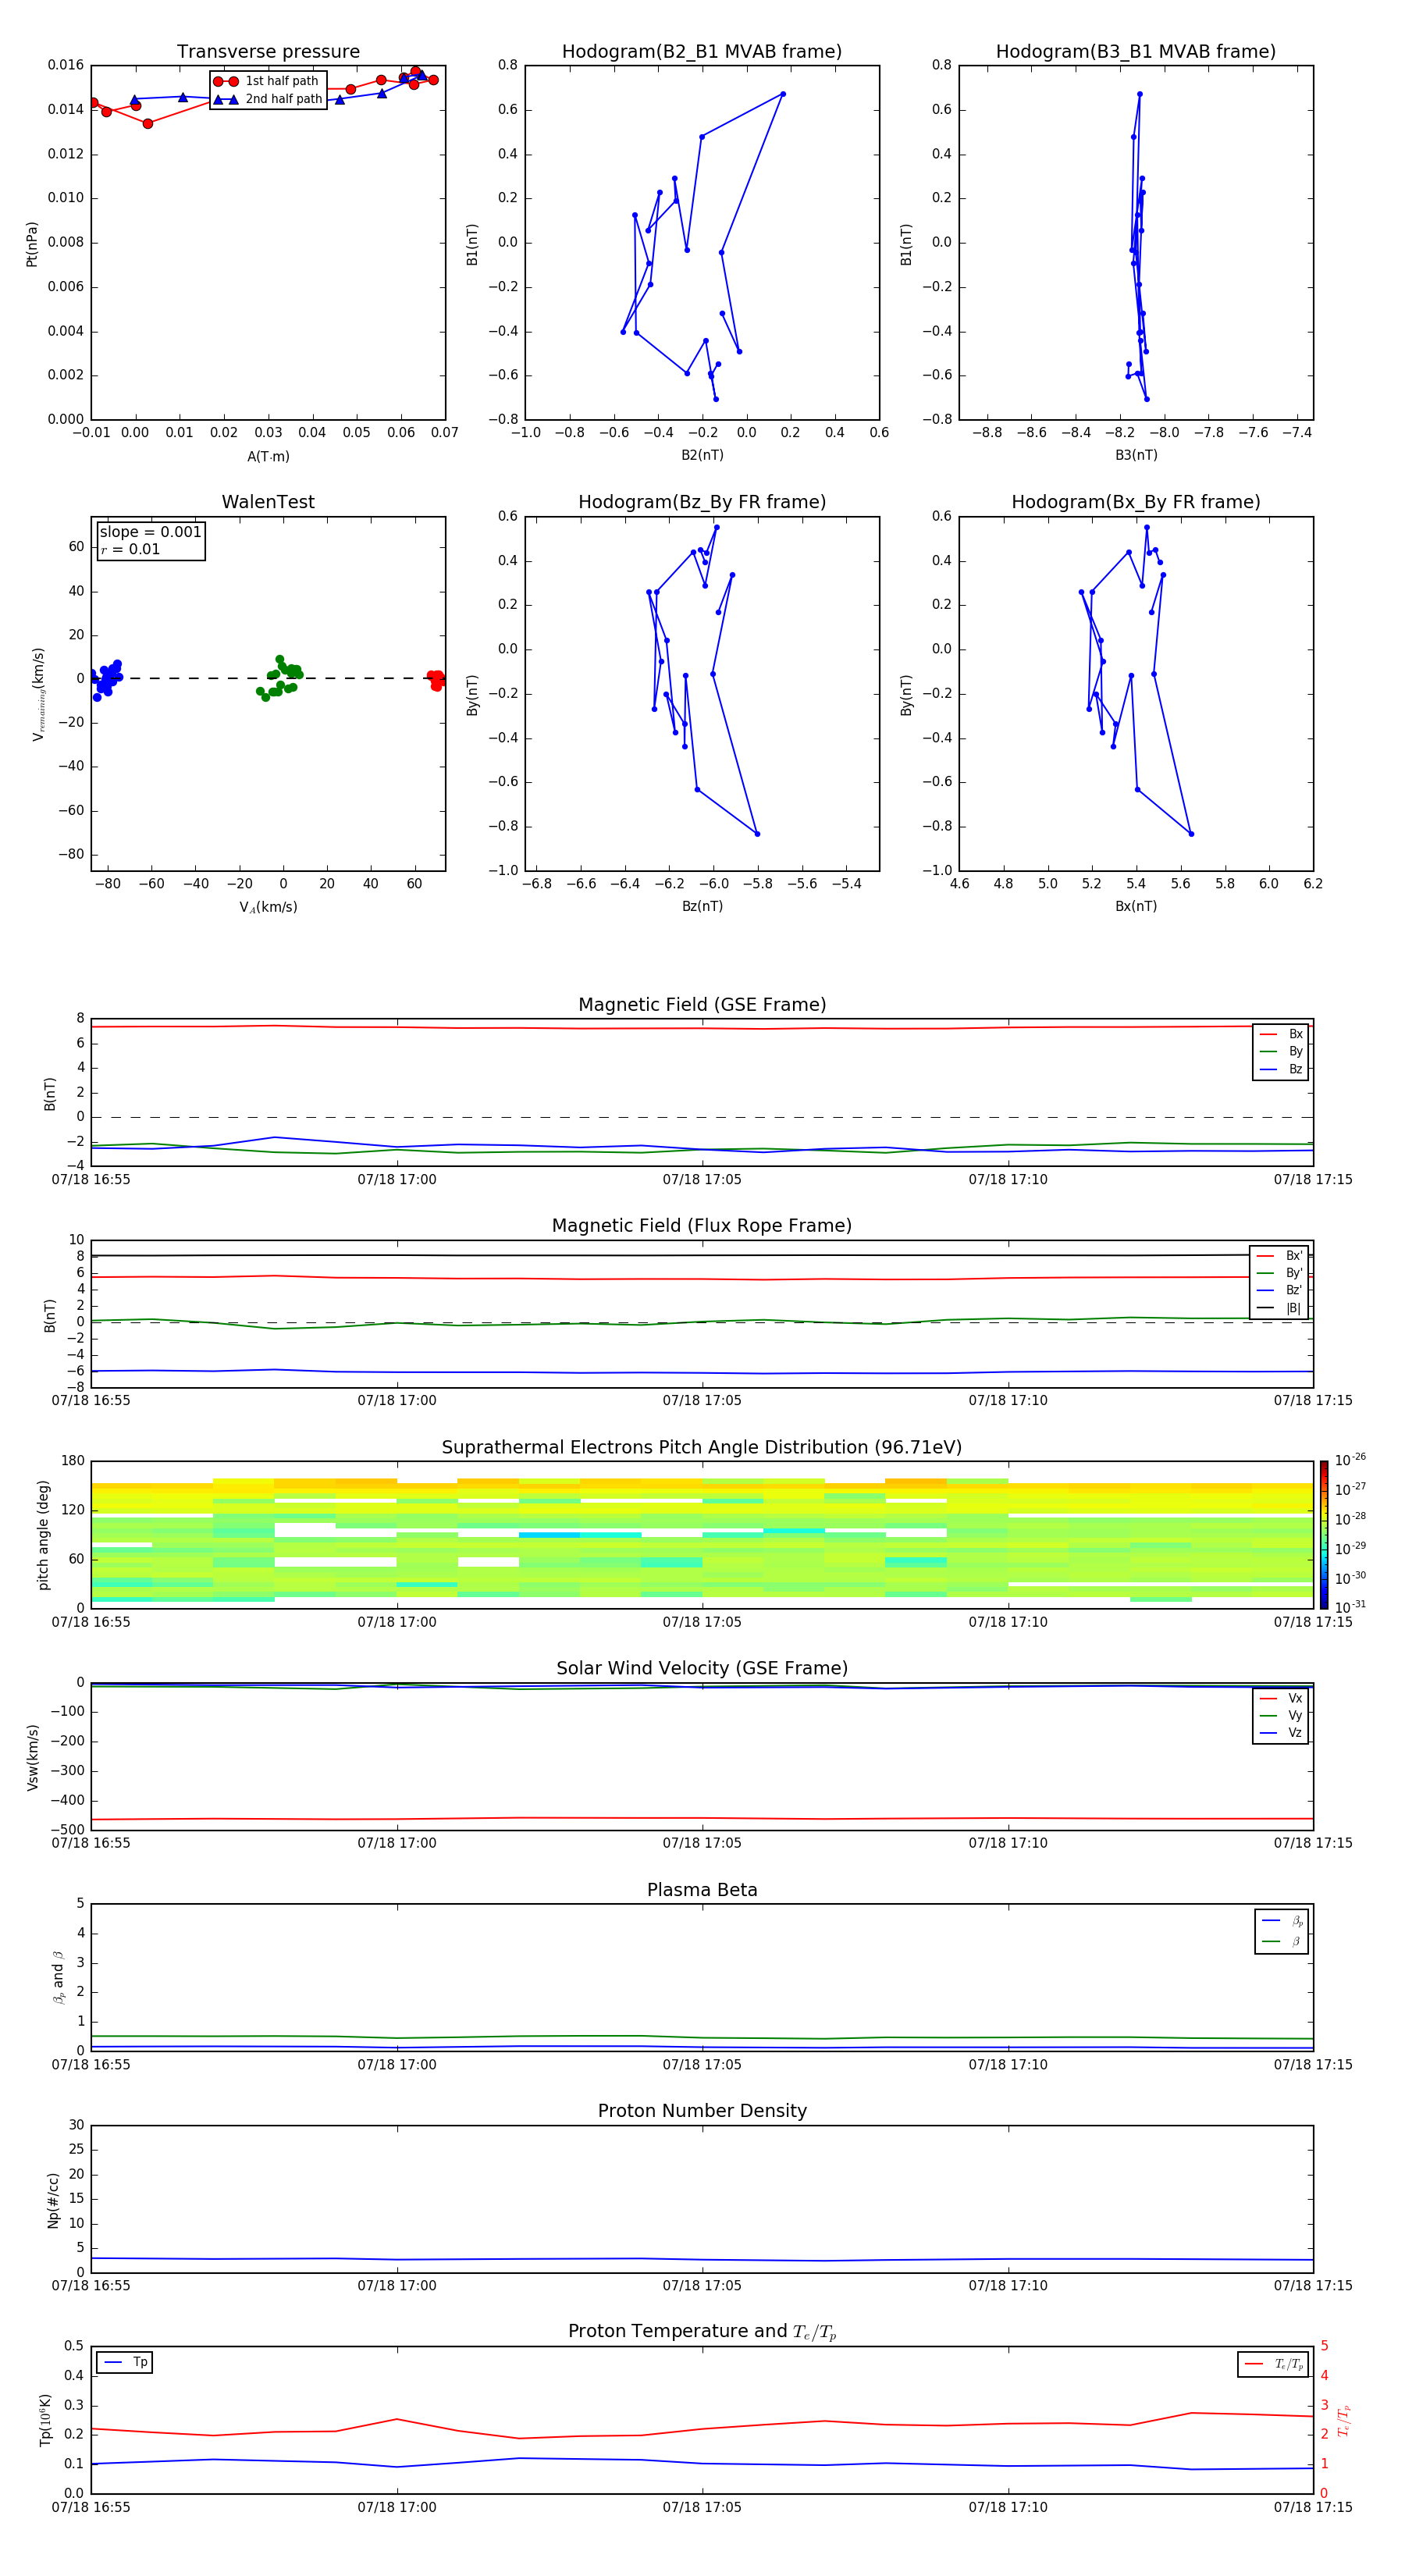Select Bz in the GSE magnetic field legend

point(1281,1069)
